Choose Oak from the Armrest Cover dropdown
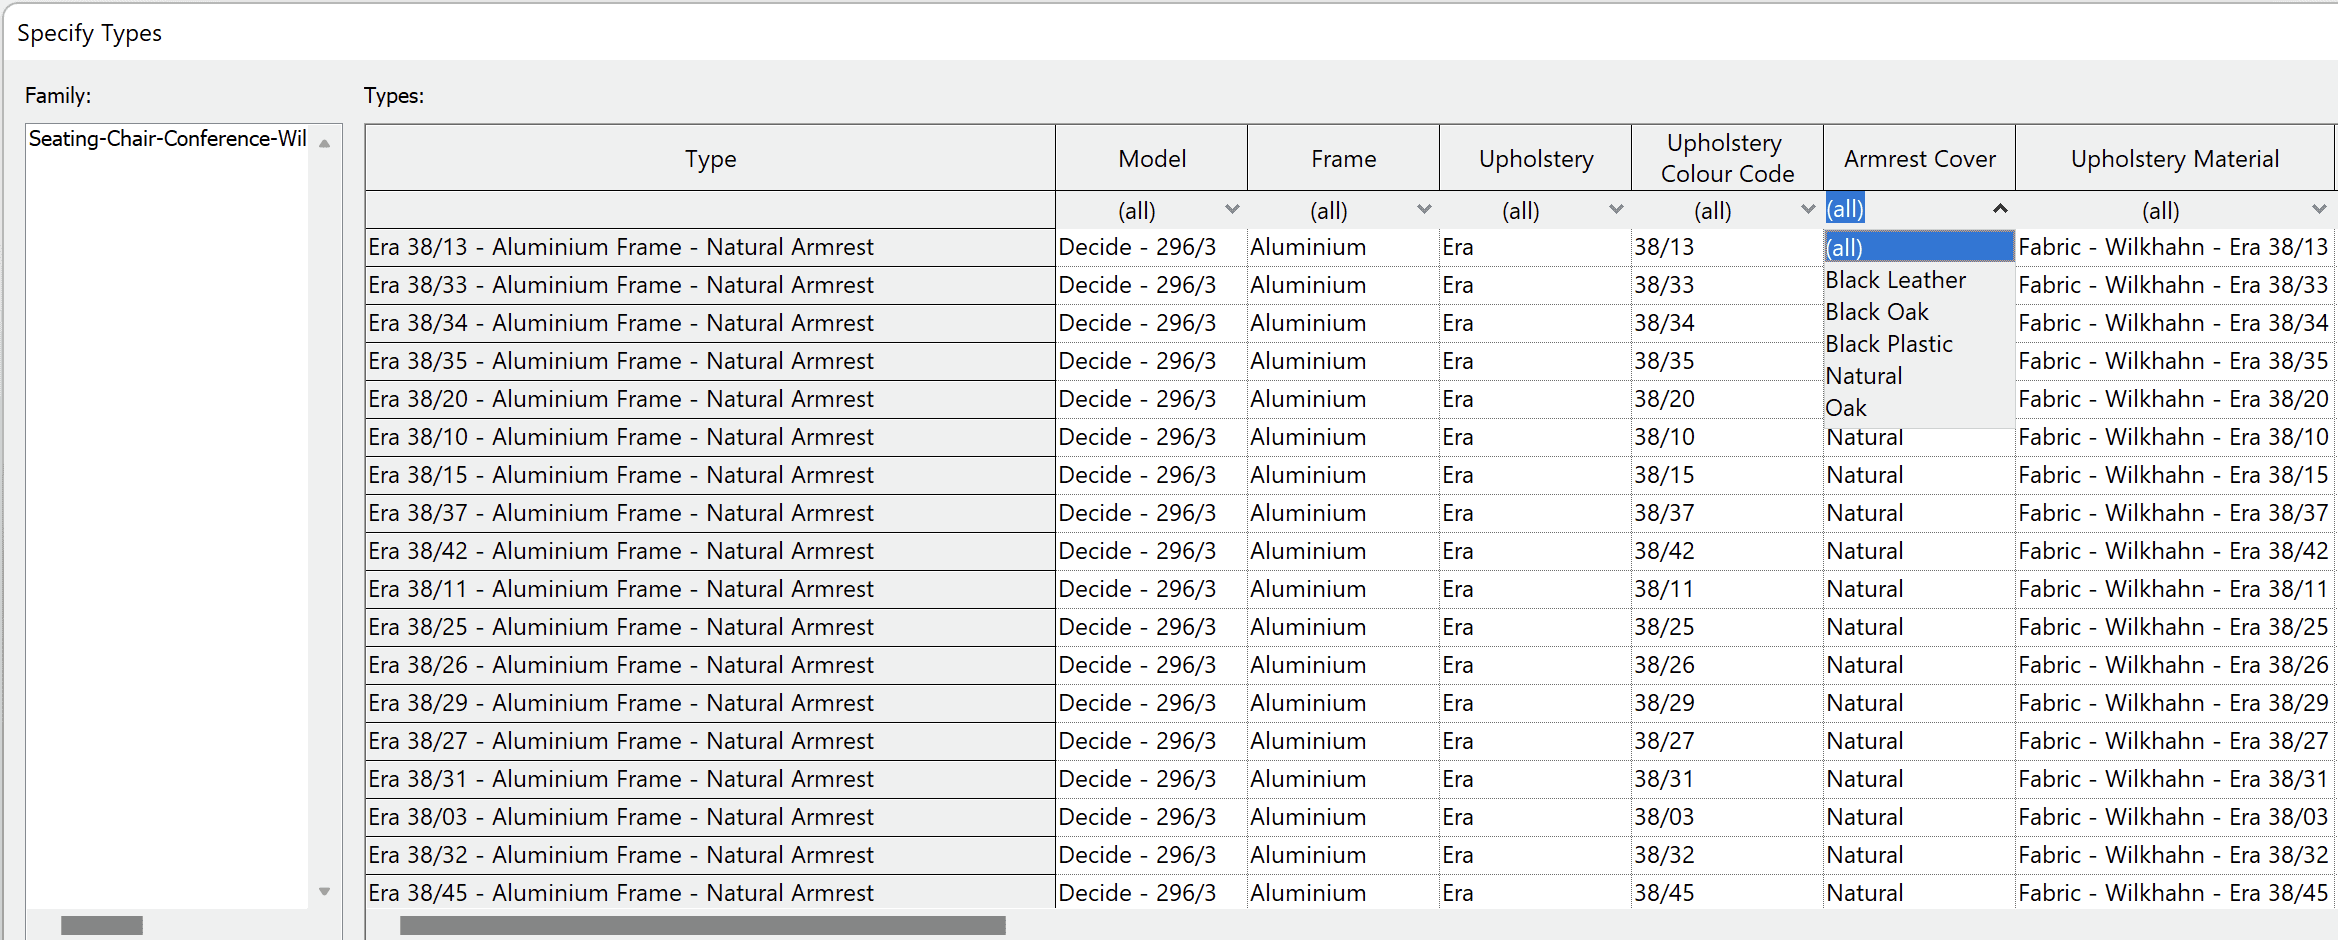The height and width of the screenshot is (940, 2338). pos(1846,407)
